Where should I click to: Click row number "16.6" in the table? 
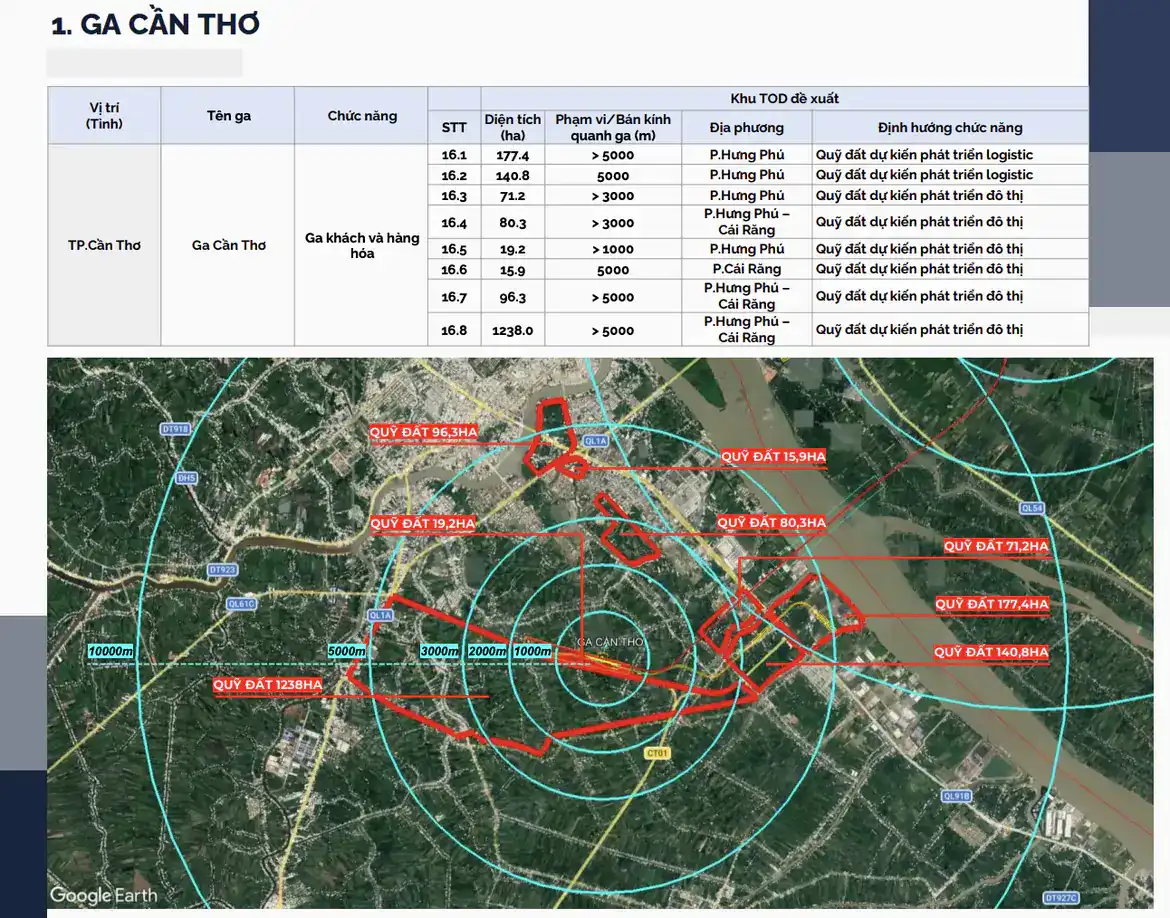(454, 269)
